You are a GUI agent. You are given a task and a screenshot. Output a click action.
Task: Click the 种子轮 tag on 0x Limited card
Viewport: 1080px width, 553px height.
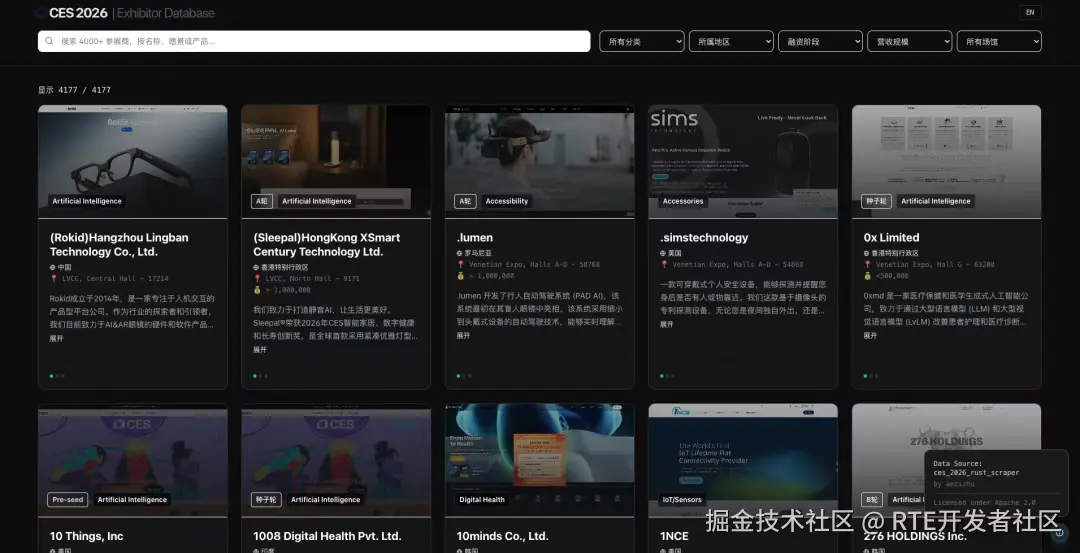pos(876,201)
